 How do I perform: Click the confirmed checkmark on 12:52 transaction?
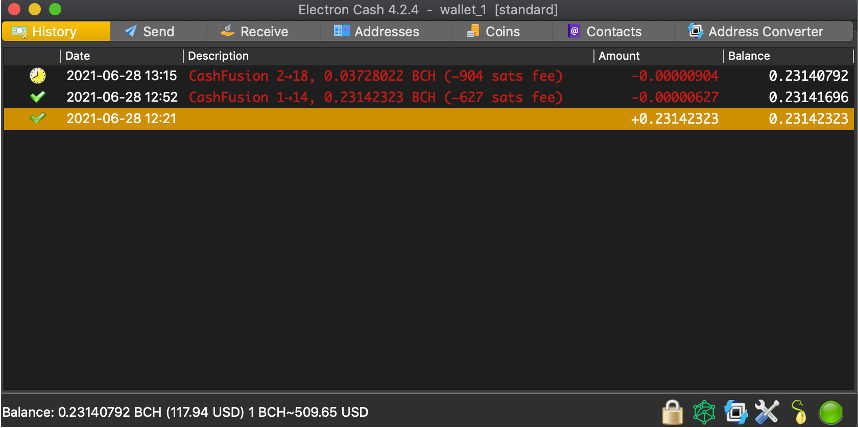tap(38, 97)
